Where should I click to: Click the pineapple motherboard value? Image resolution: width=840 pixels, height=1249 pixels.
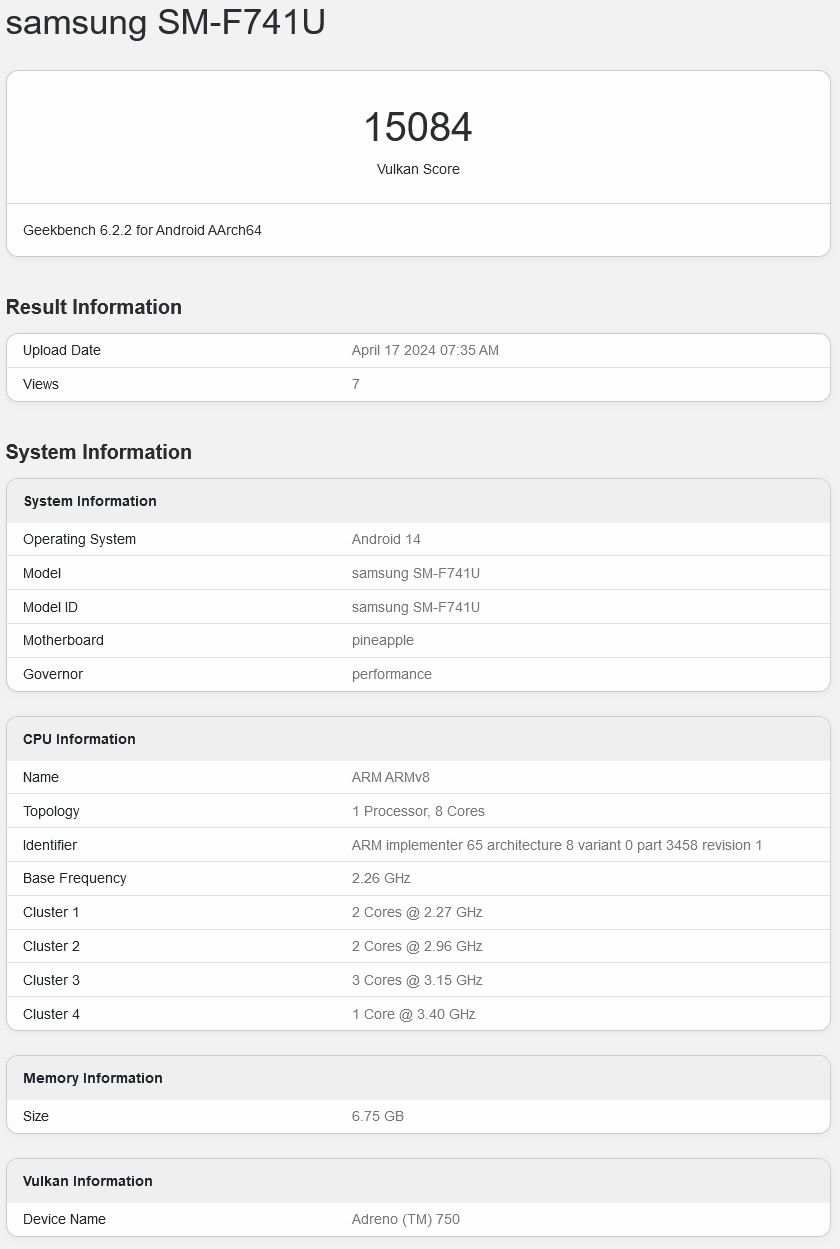(383, 640)
